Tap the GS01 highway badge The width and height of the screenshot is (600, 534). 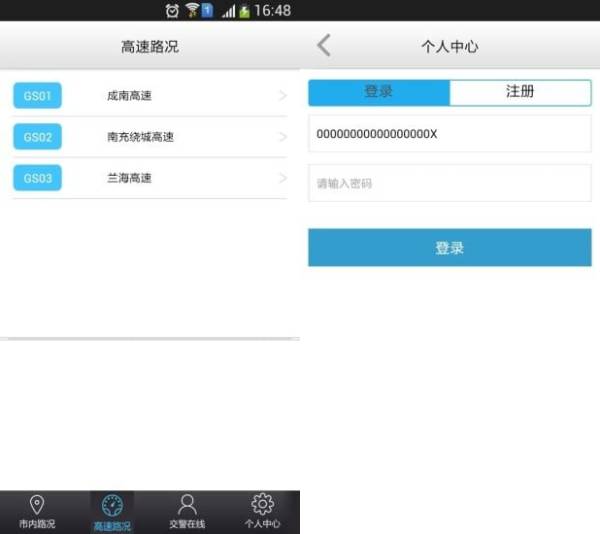tap(38, 95)
